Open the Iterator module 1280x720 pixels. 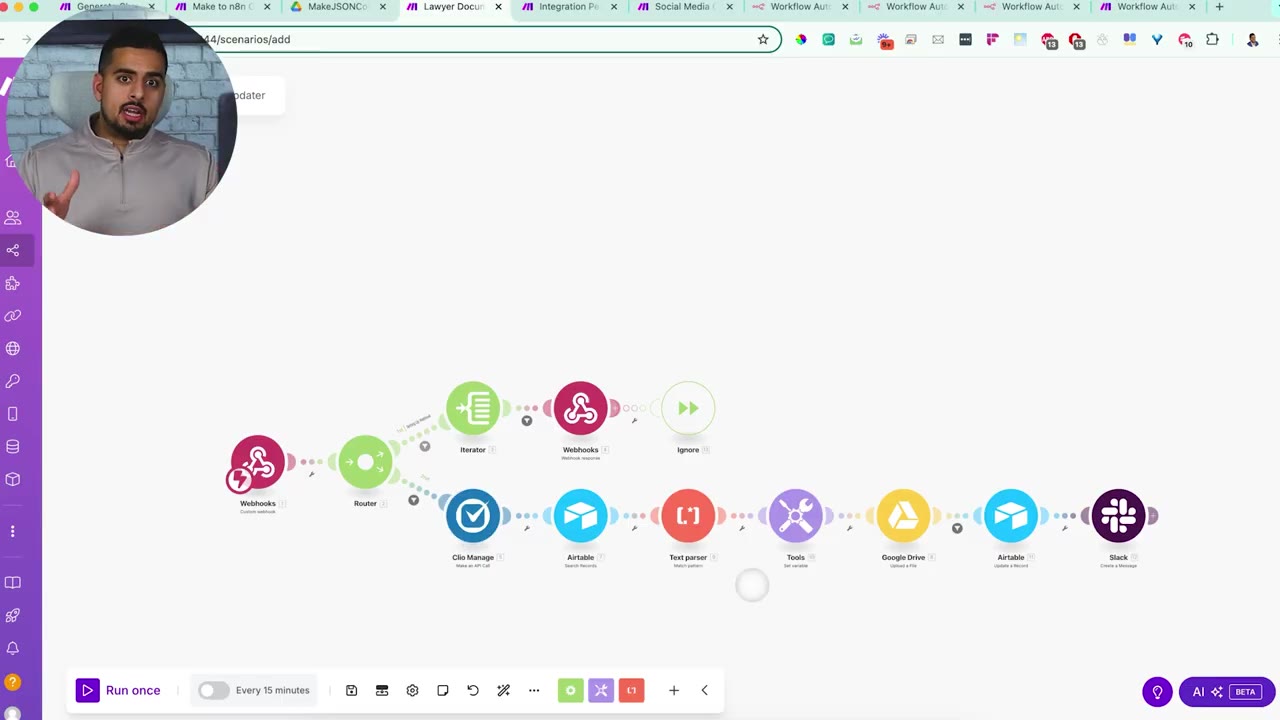point(473,408)
